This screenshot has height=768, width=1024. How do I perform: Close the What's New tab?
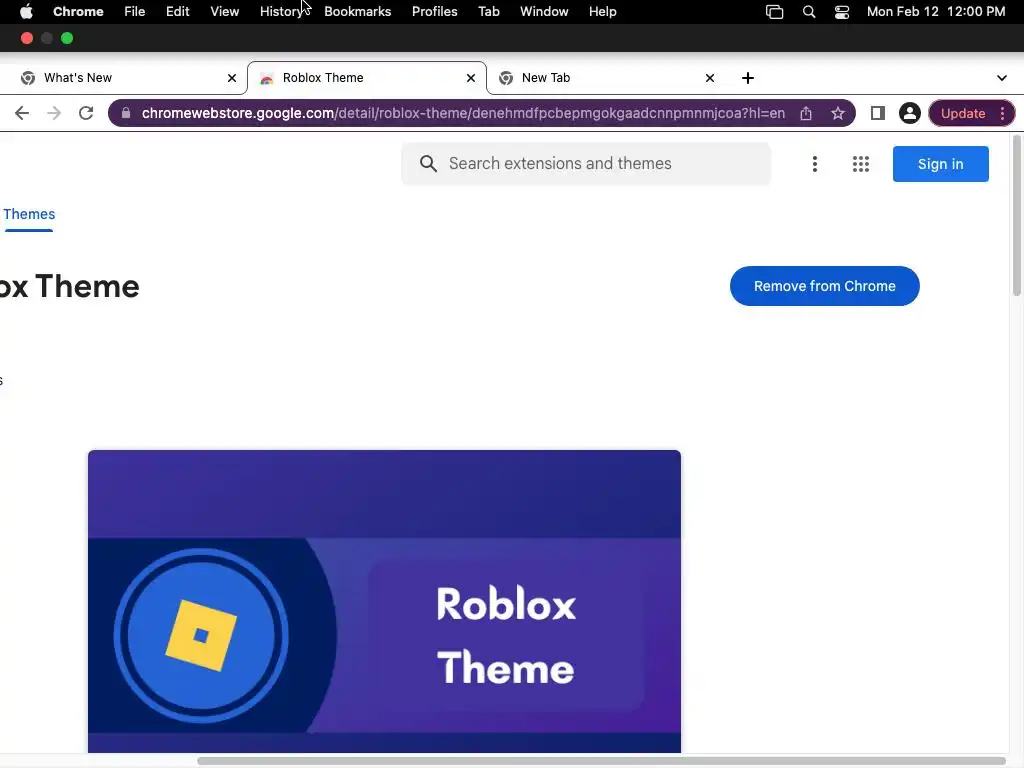(x=232, y=78)
